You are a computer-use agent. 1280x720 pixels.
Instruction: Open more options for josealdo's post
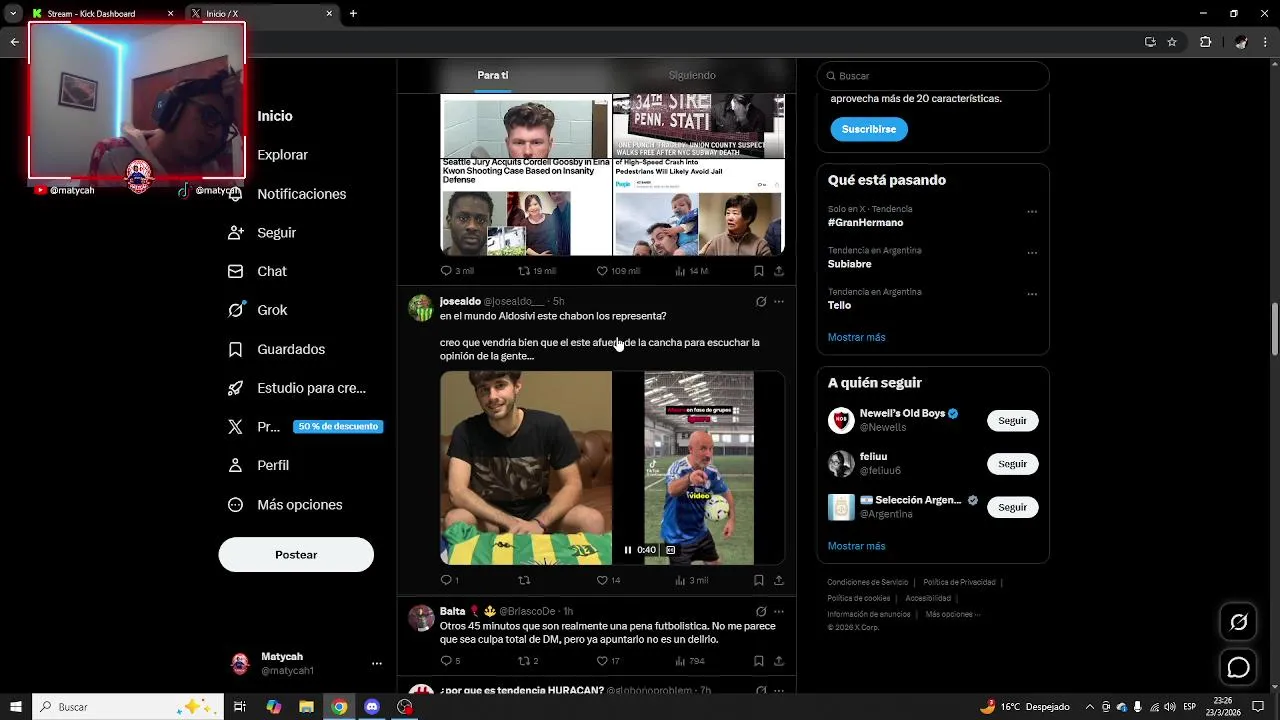779,301
